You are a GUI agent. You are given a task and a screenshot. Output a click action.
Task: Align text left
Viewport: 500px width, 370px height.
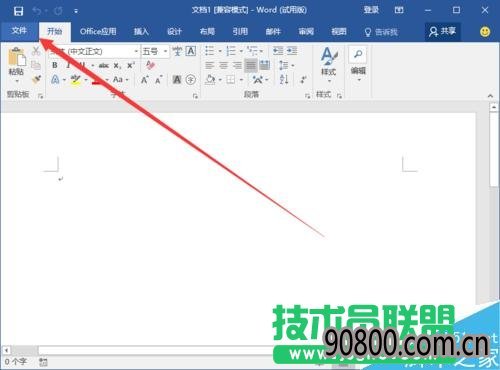tap(210, 65)
